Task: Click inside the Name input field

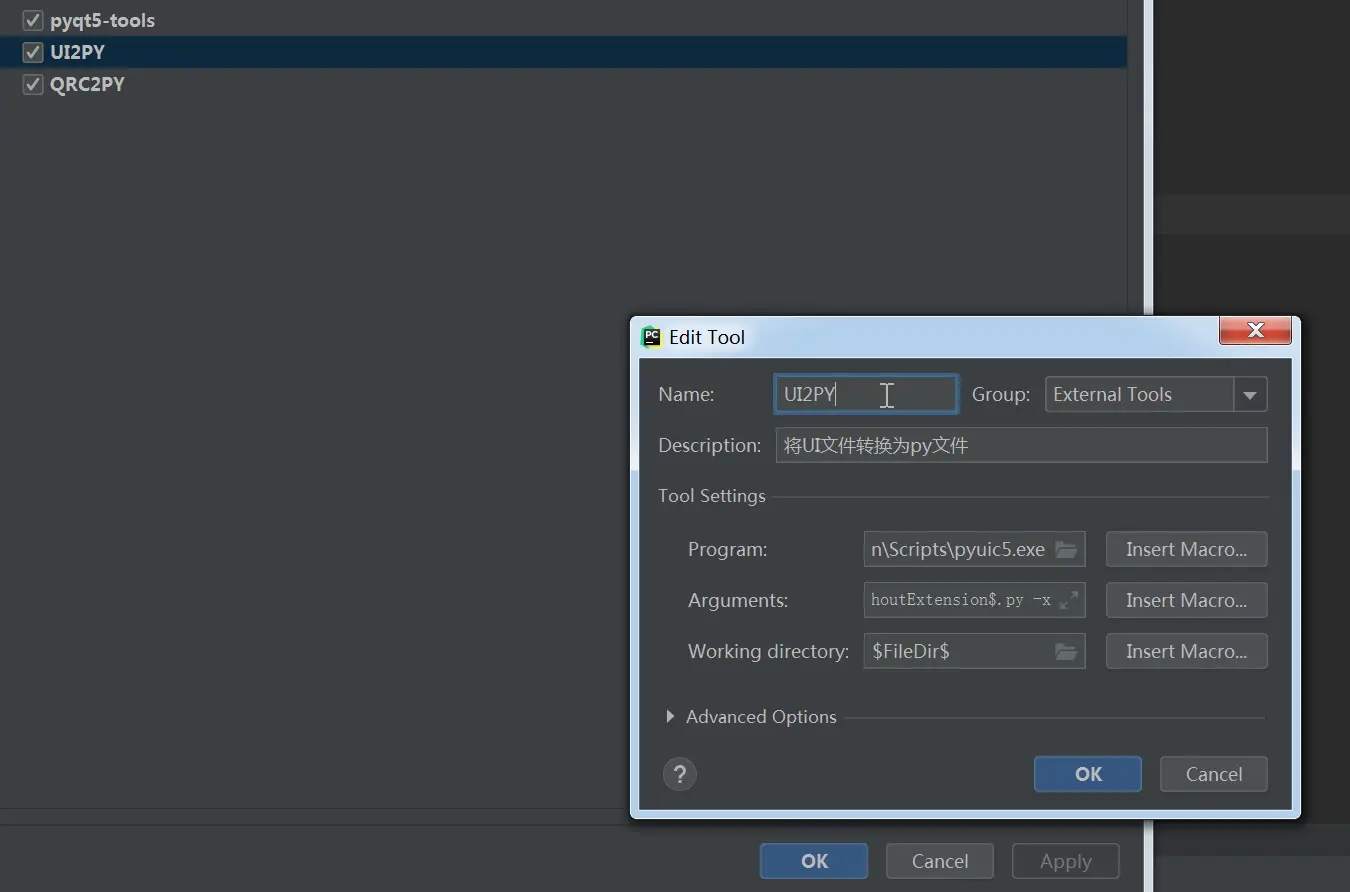Action: (x=866, y=394)
